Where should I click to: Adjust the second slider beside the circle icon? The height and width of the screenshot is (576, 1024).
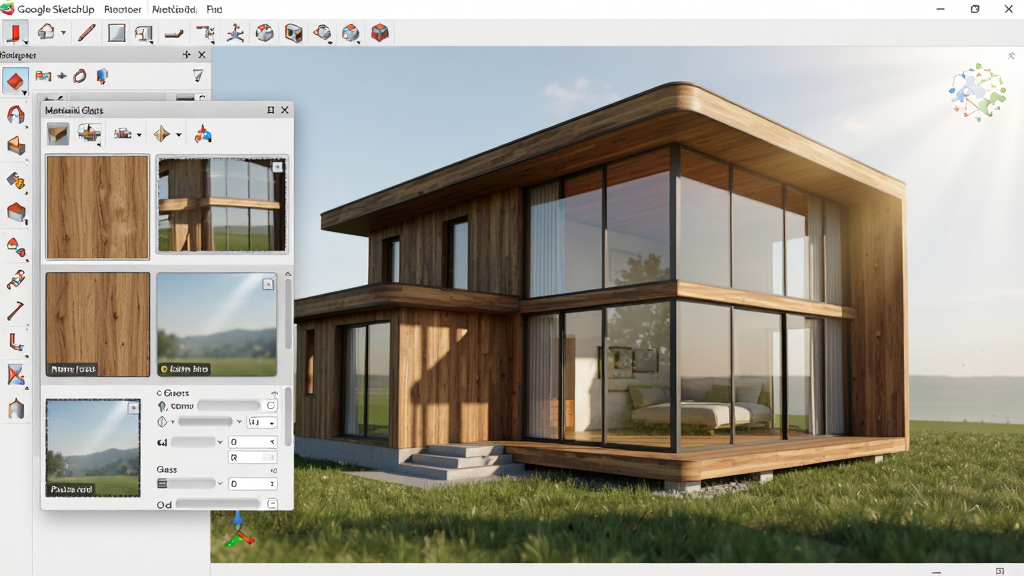pos(205,422)
